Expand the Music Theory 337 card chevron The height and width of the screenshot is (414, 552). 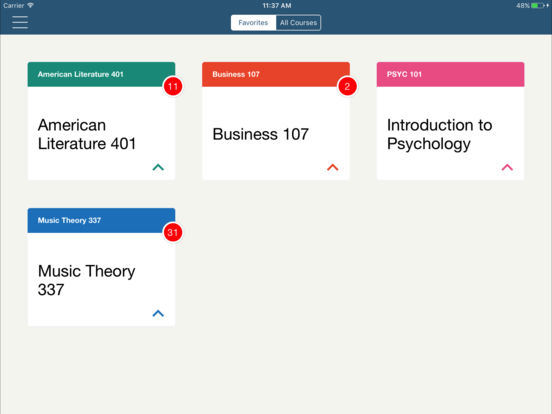[x=158, y=313]
